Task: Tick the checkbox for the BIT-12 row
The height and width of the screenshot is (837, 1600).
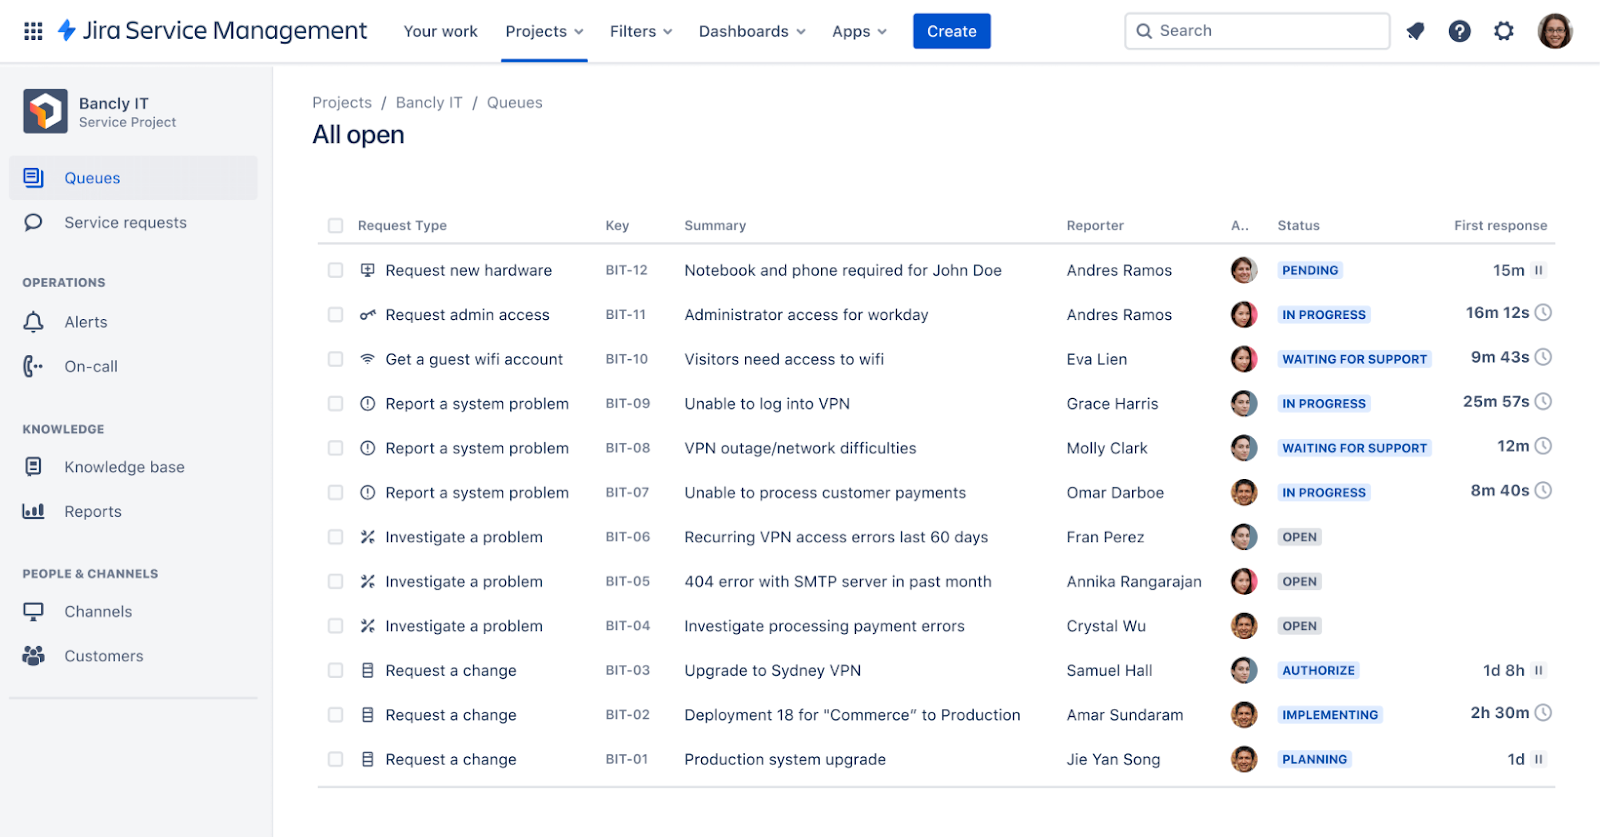Action: click(335, 270)
